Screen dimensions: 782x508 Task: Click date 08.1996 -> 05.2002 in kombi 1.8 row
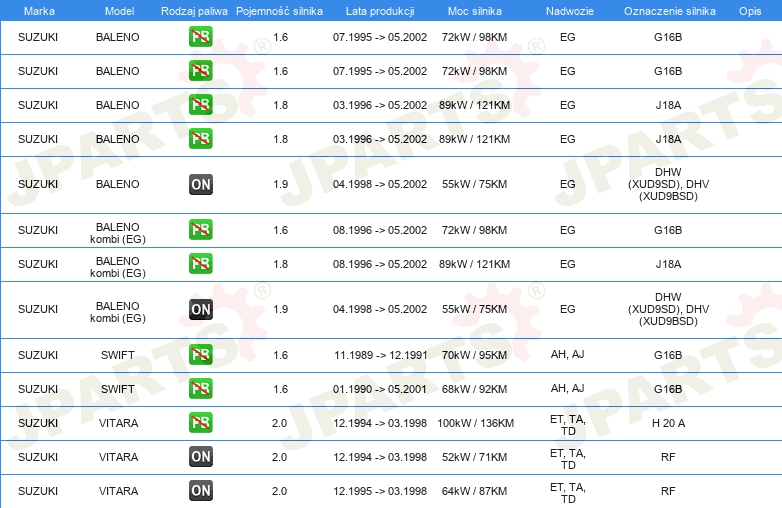point(380,264)
